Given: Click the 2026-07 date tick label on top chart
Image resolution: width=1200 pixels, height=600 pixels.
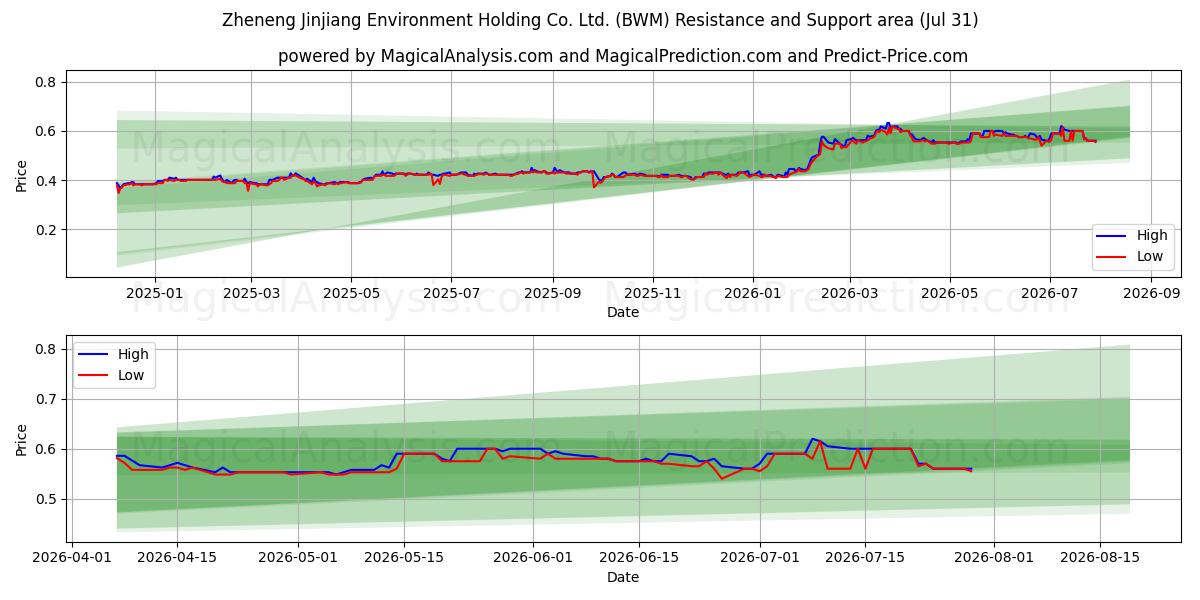Looking at the screenshot, I should coord(1050,294).
